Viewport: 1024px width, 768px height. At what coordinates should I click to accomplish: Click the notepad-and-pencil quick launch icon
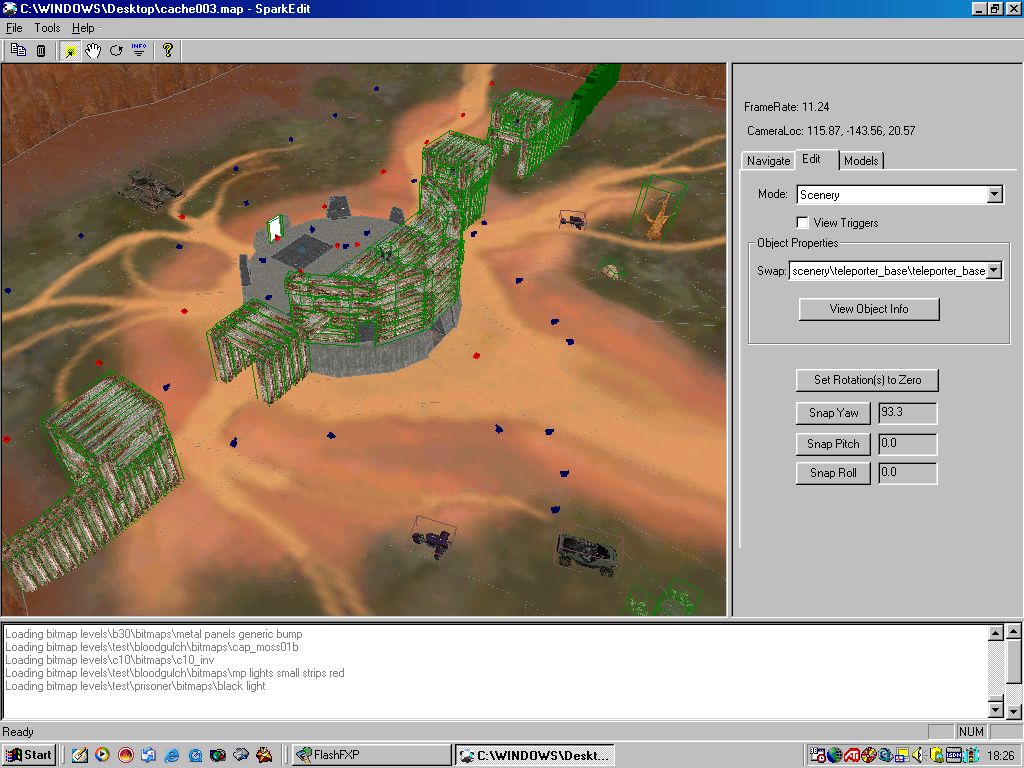pyautogui.click(x=80, y=755)
